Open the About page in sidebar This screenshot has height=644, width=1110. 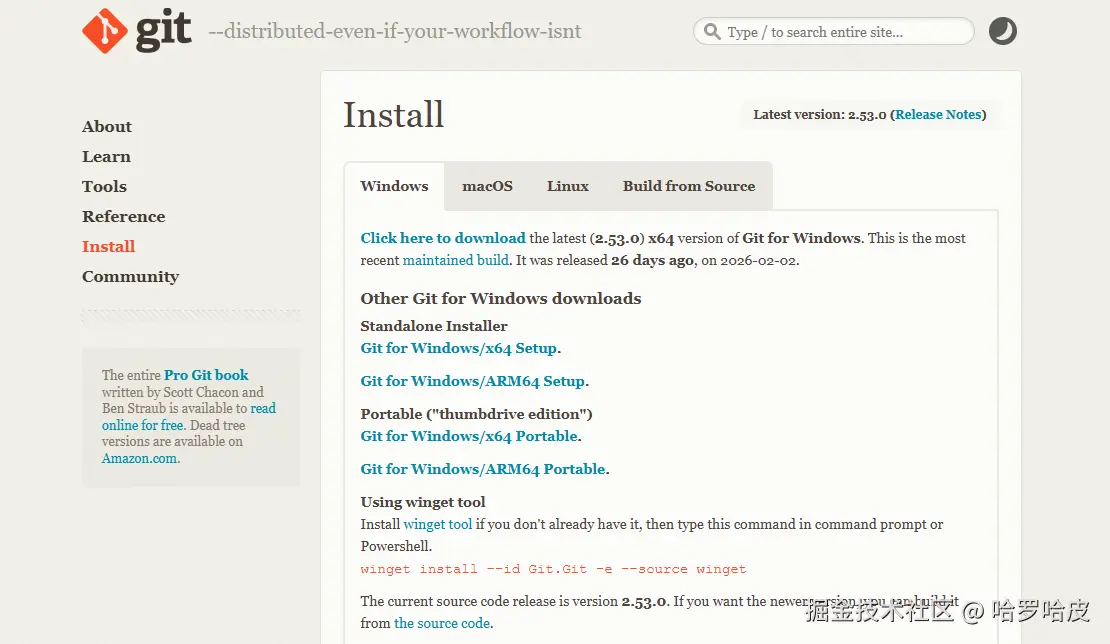107,127
